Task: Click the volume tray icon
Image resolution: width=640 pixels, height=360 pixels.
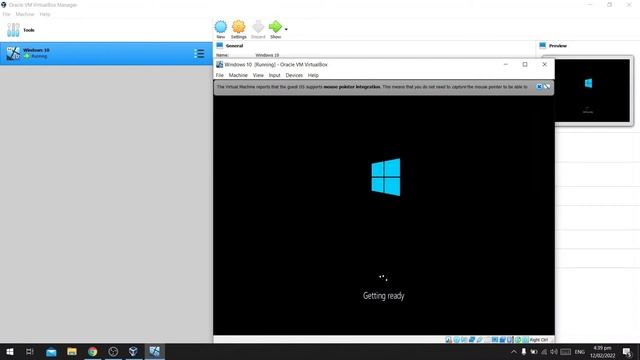Action: [554, 351]
